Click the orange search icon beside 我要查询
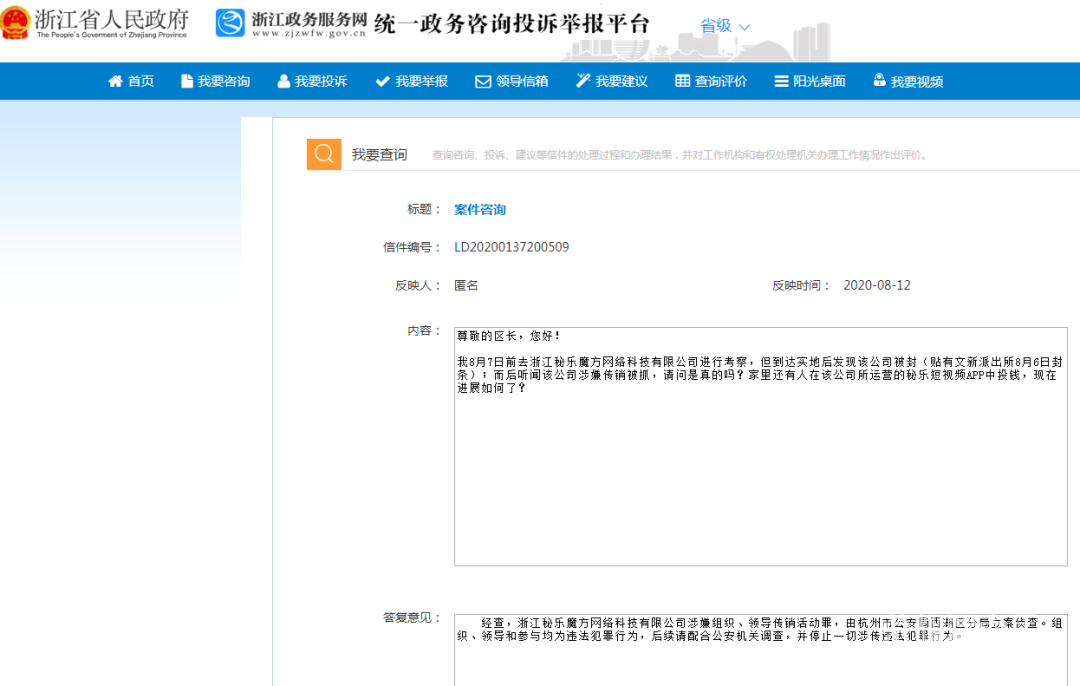Viewport: 1080px width, 686px height. (x=324, y=154)
